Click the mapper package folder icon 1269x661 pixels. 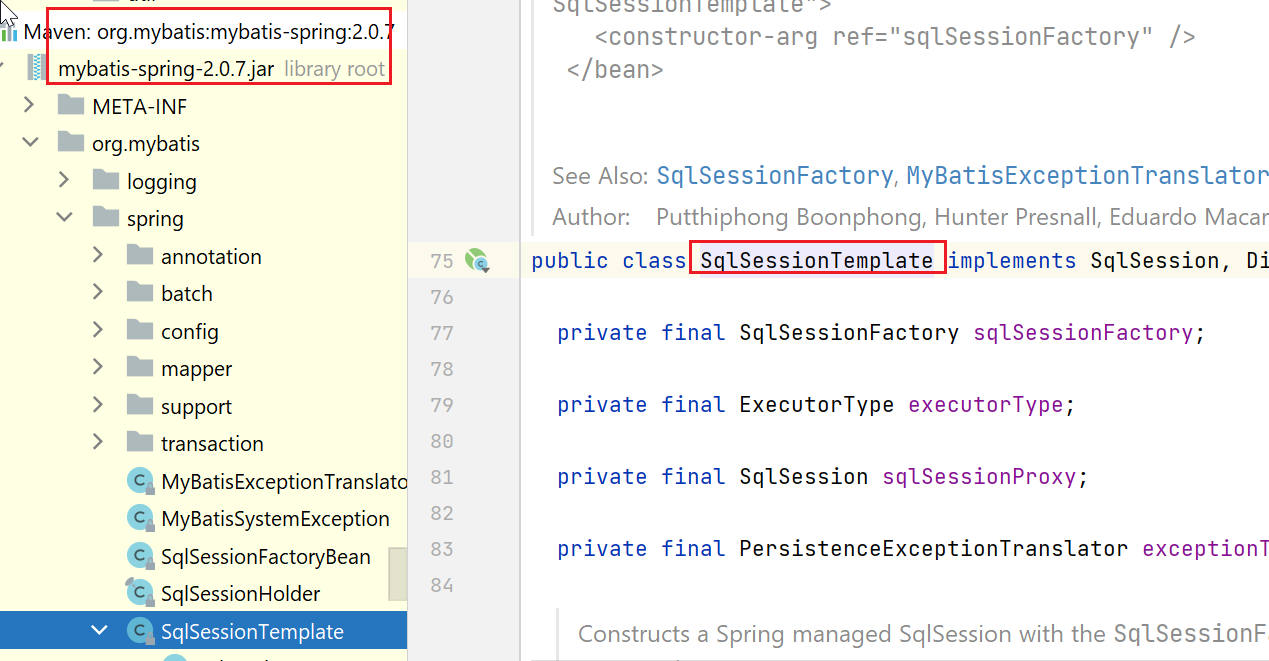pos(140,368)
